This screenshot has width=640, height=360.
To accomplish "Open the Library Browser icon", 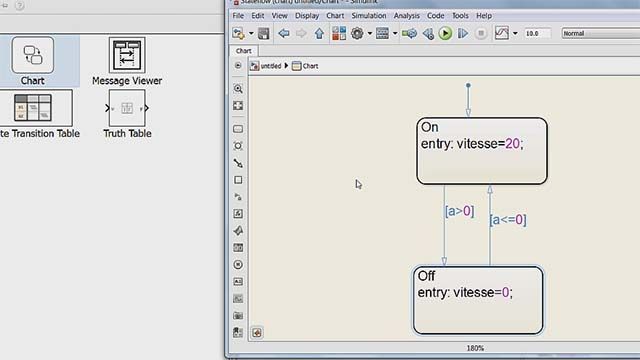I will [339, 33].
